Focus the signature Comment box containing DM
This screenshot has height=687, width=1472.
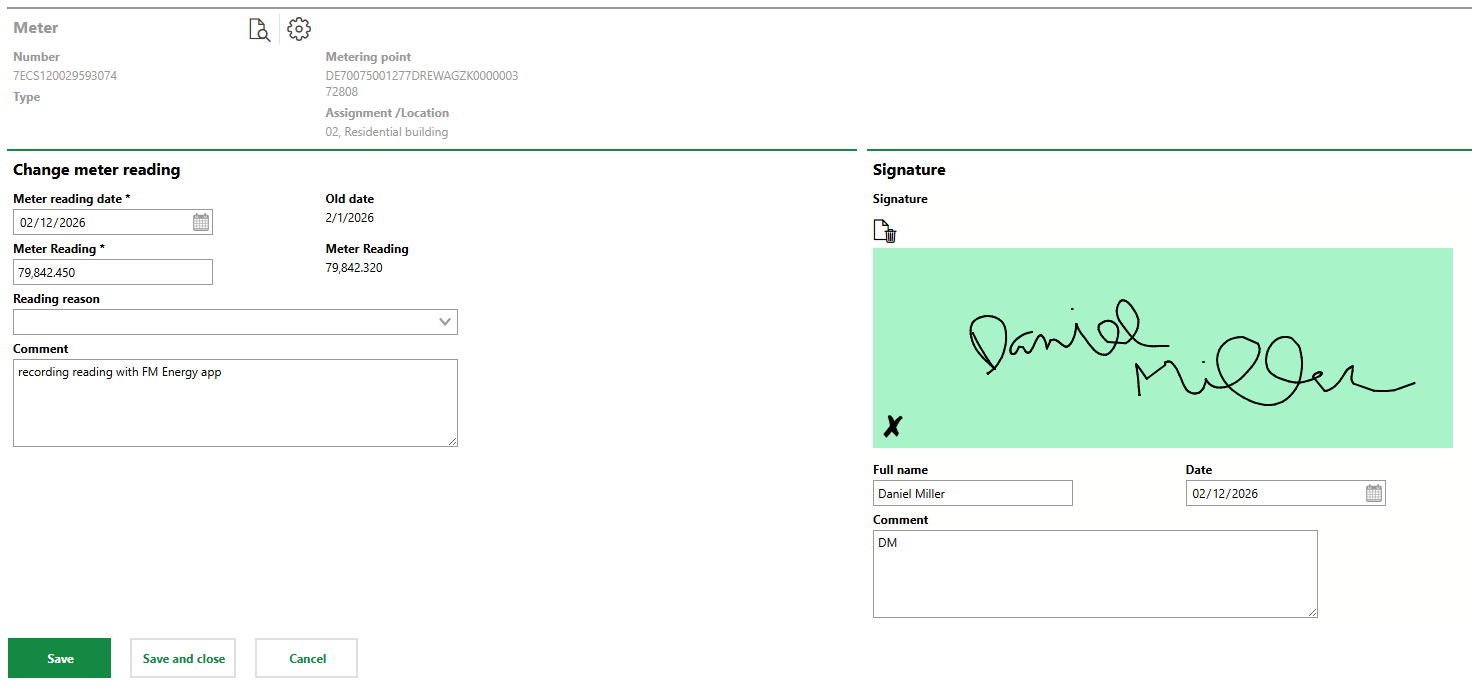pyautogui.click(x=1094, y=573)
